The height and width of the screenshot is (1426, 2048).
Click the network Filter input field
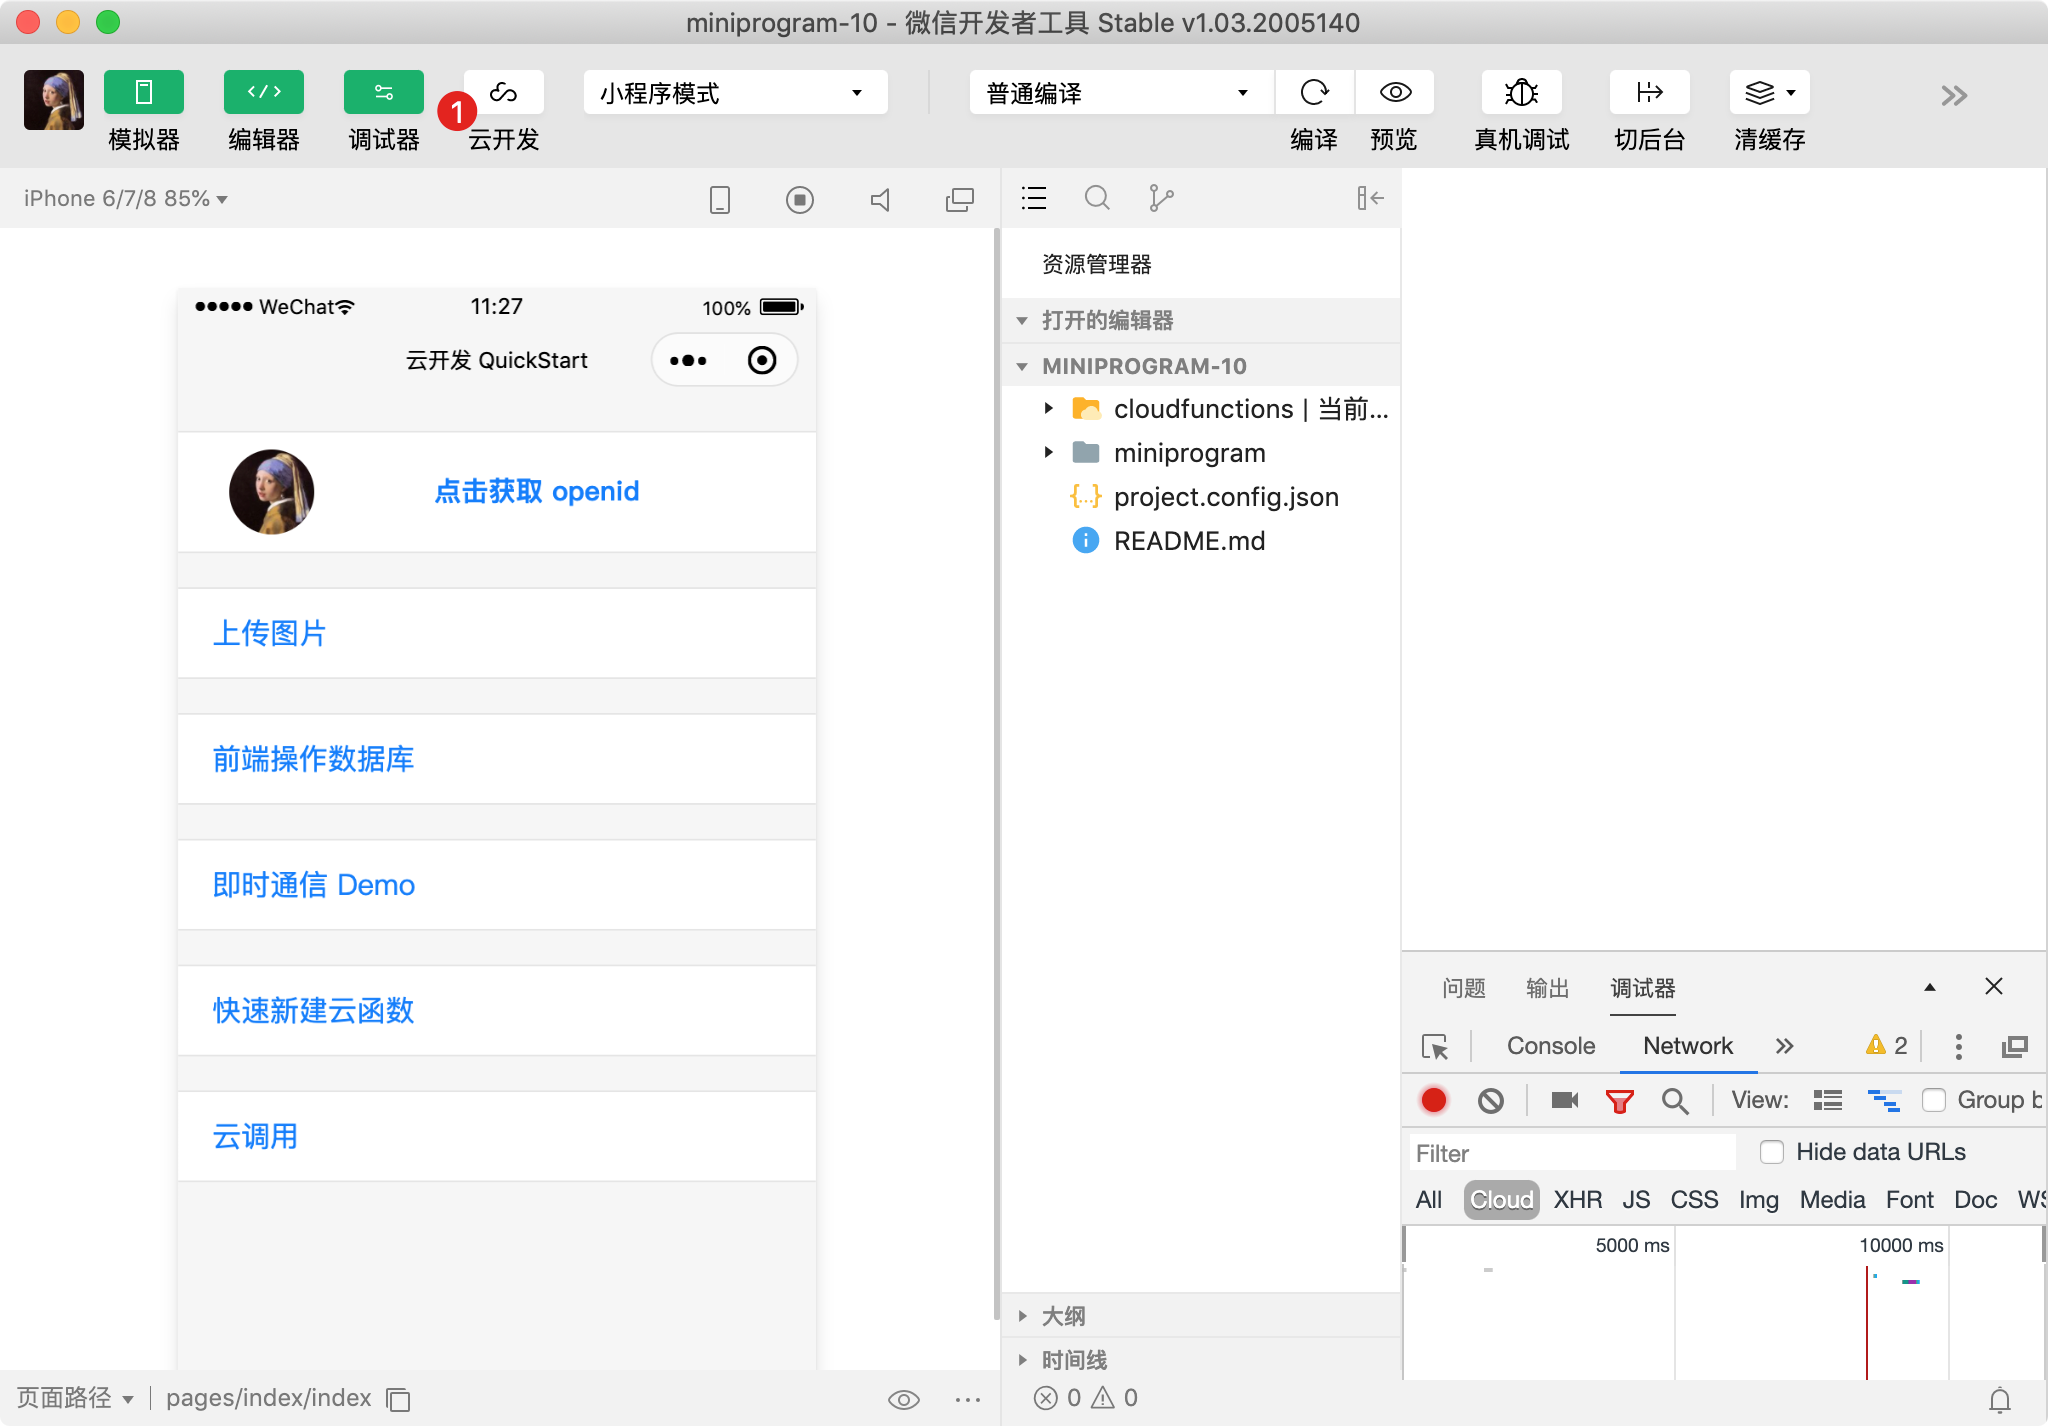pyautogui.click(x=1572, y=1153)
